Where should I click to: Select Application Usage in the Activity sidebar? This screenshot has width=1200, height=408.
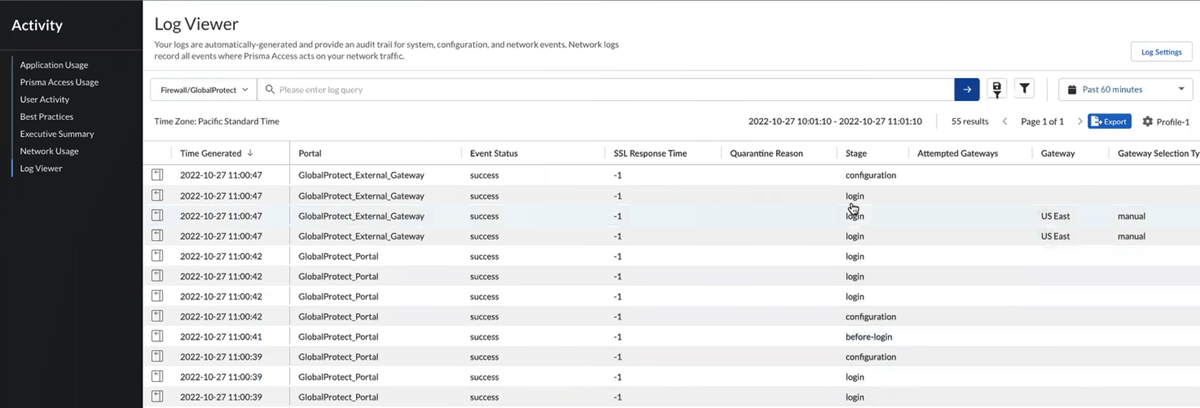[x=54, y=65]
